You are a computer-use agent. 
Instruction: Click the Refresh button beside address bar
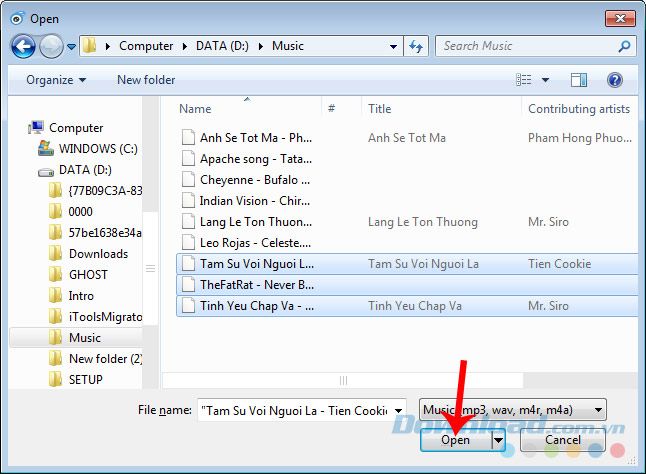point(416,46)
